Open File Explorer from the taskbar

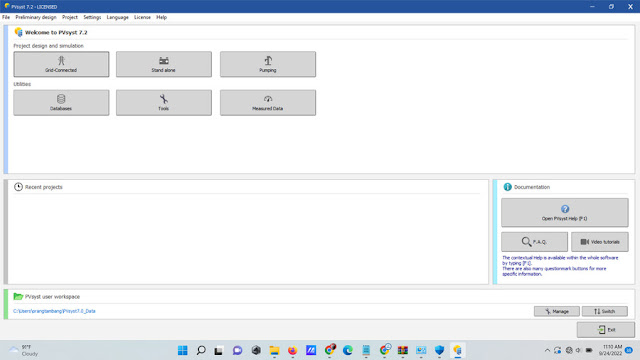coord(274,350)
